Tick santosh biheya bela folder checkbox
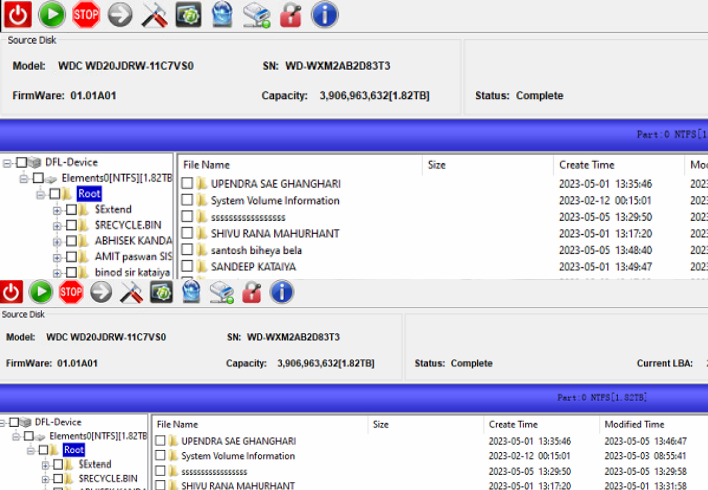This screenshot has width=708, height=490. [x=187, y=249]
